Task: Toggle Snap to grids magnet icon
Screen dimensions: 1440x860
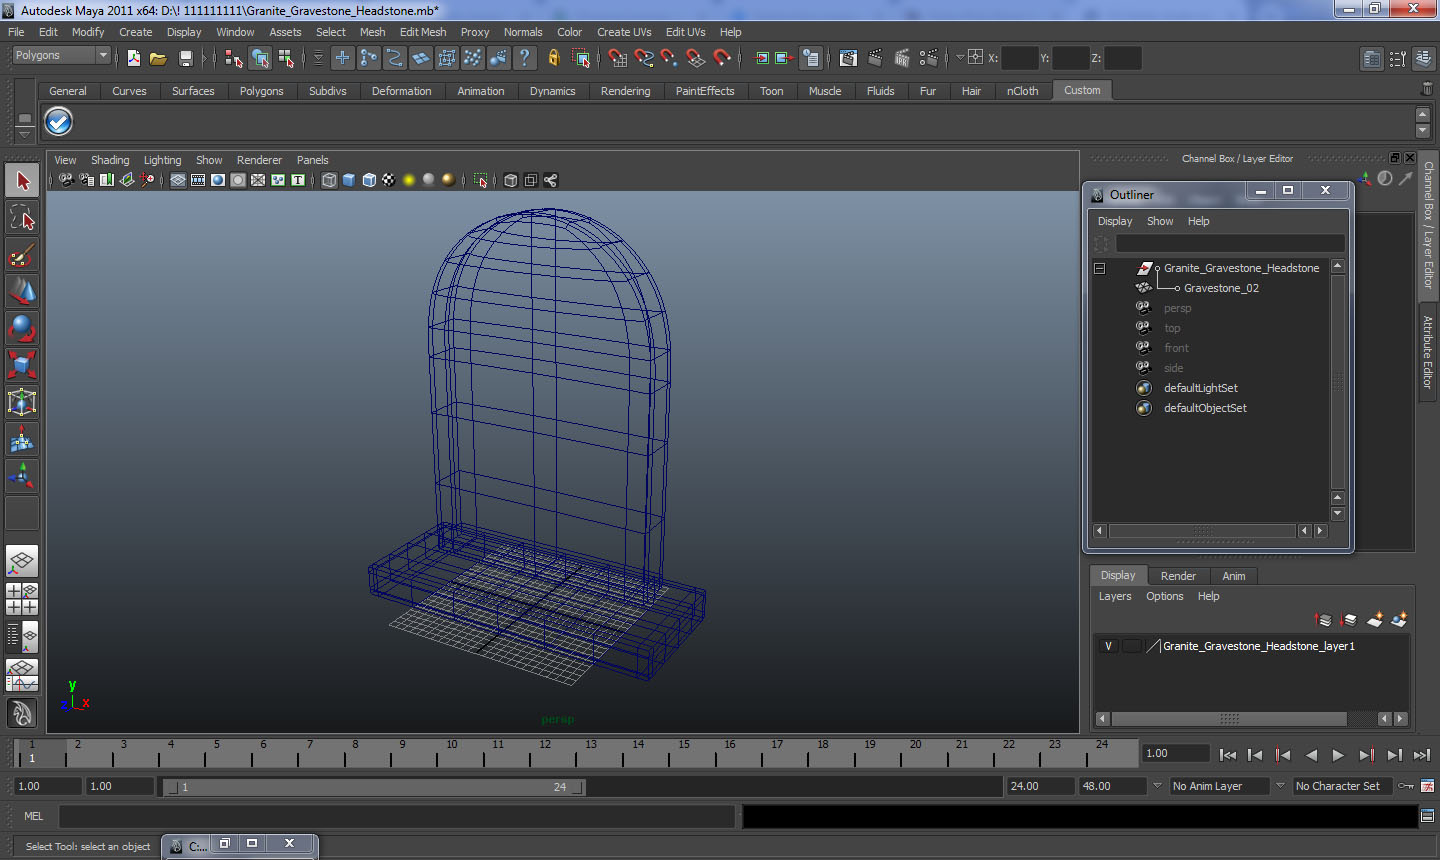Action: click(618, 58)
